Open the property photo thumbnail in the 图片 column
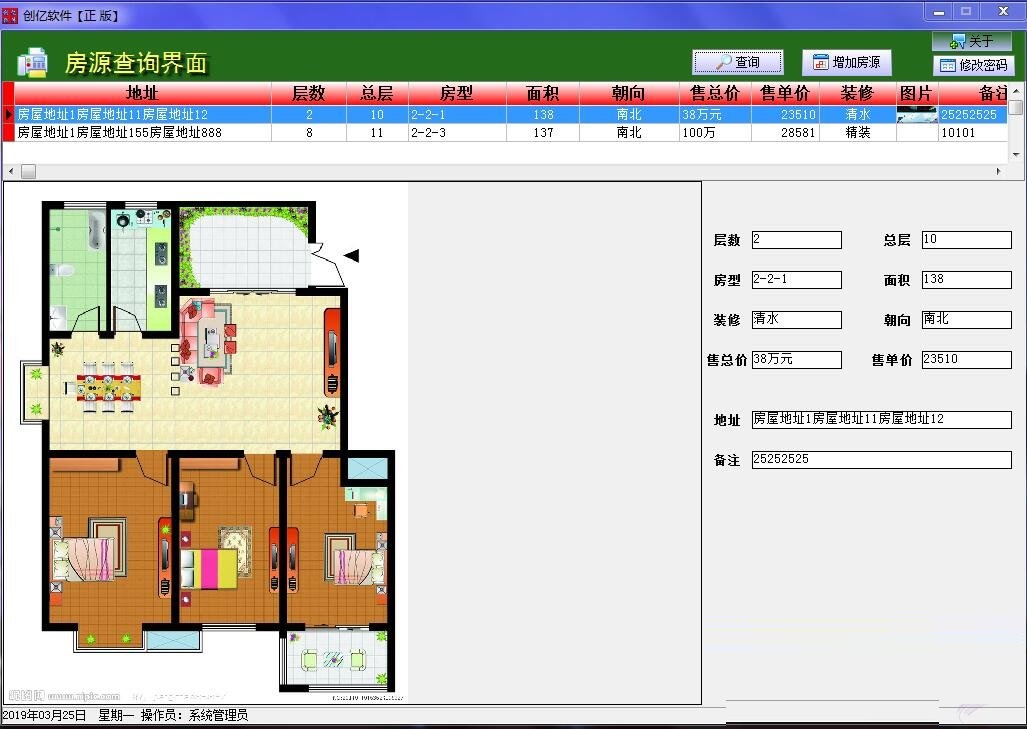The image size is (1027, 729). click(917, 114)
